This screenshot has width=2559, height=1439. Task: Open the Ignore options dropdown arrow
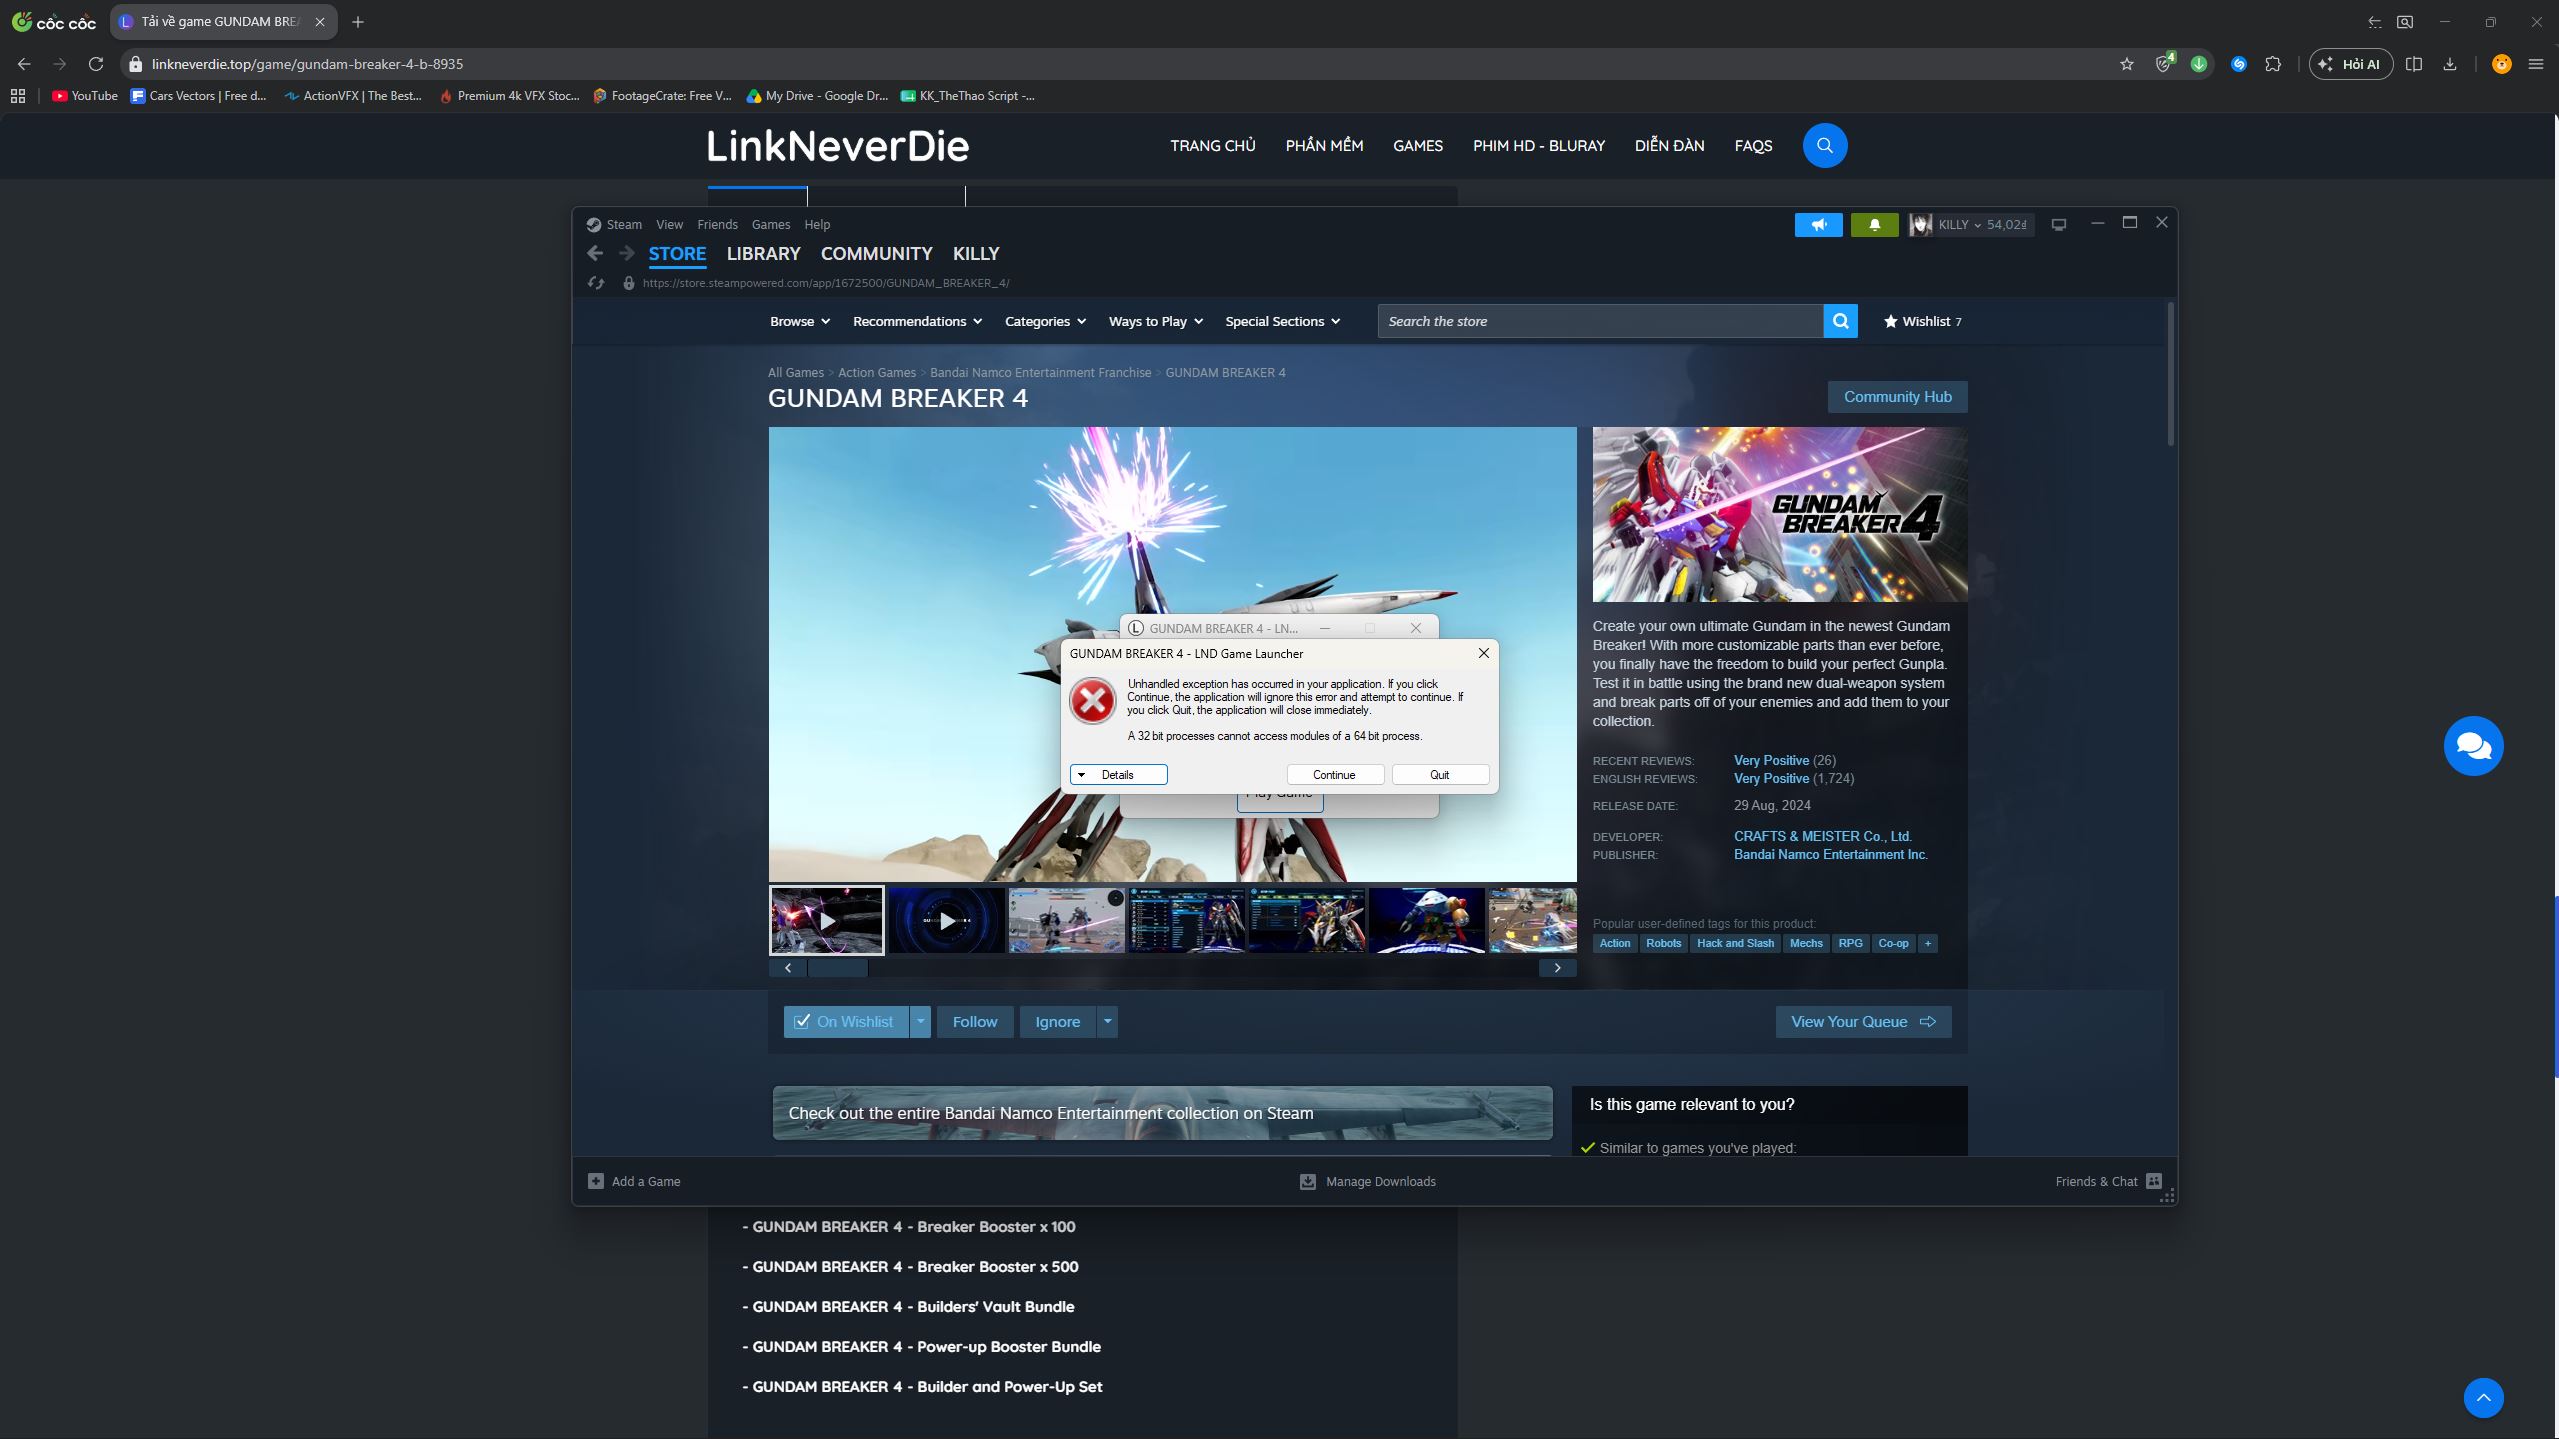pos(1107,1021)
